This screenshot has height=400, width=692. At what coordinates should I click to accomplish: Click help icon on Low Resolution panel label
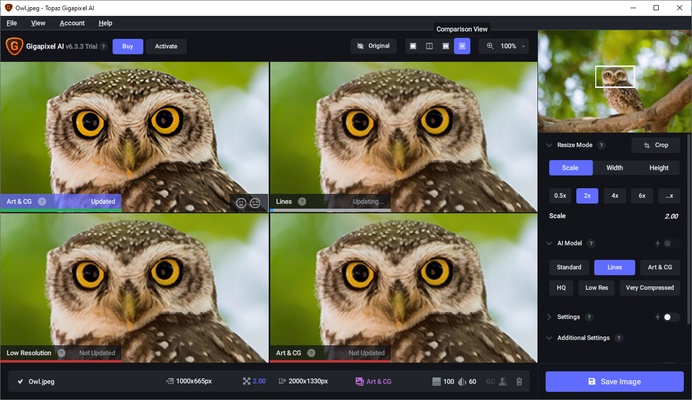pos(61,353)
